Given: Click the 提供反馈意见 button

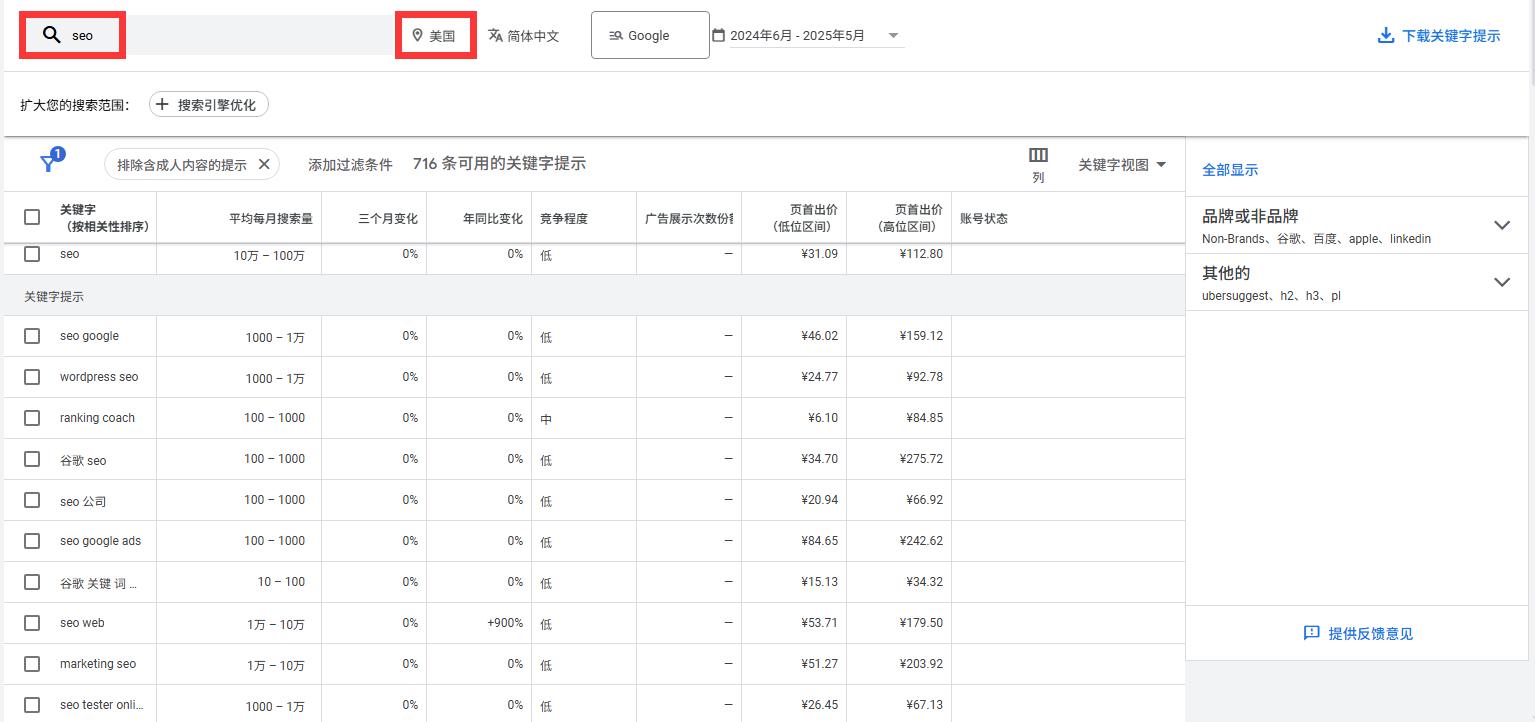Looking at the screenshot, I should coord(1357,633).
